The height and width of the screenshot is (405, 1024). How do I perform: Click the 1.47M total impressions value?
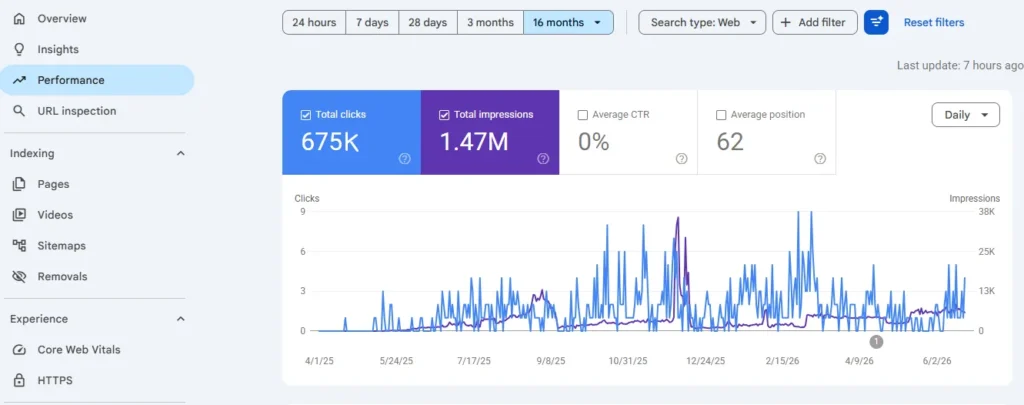pos(473,142)
